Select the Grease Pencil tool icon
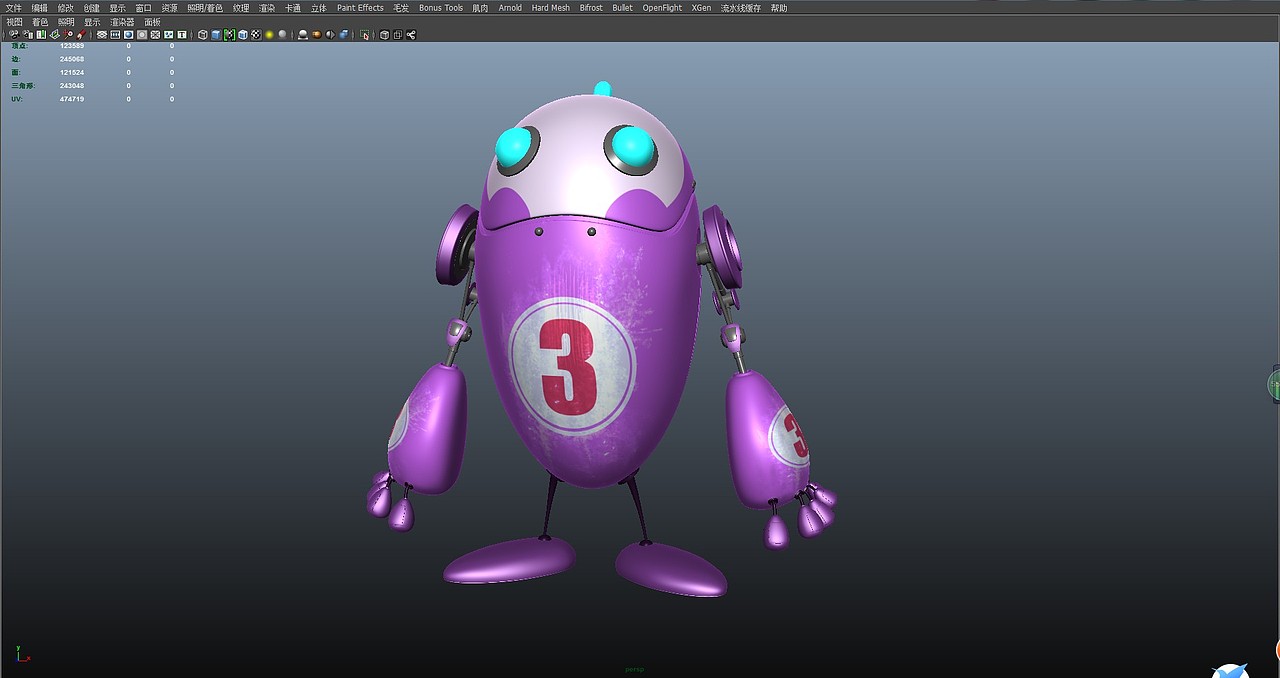Viewport: 1280px width, 678px height. pos(81,34)
